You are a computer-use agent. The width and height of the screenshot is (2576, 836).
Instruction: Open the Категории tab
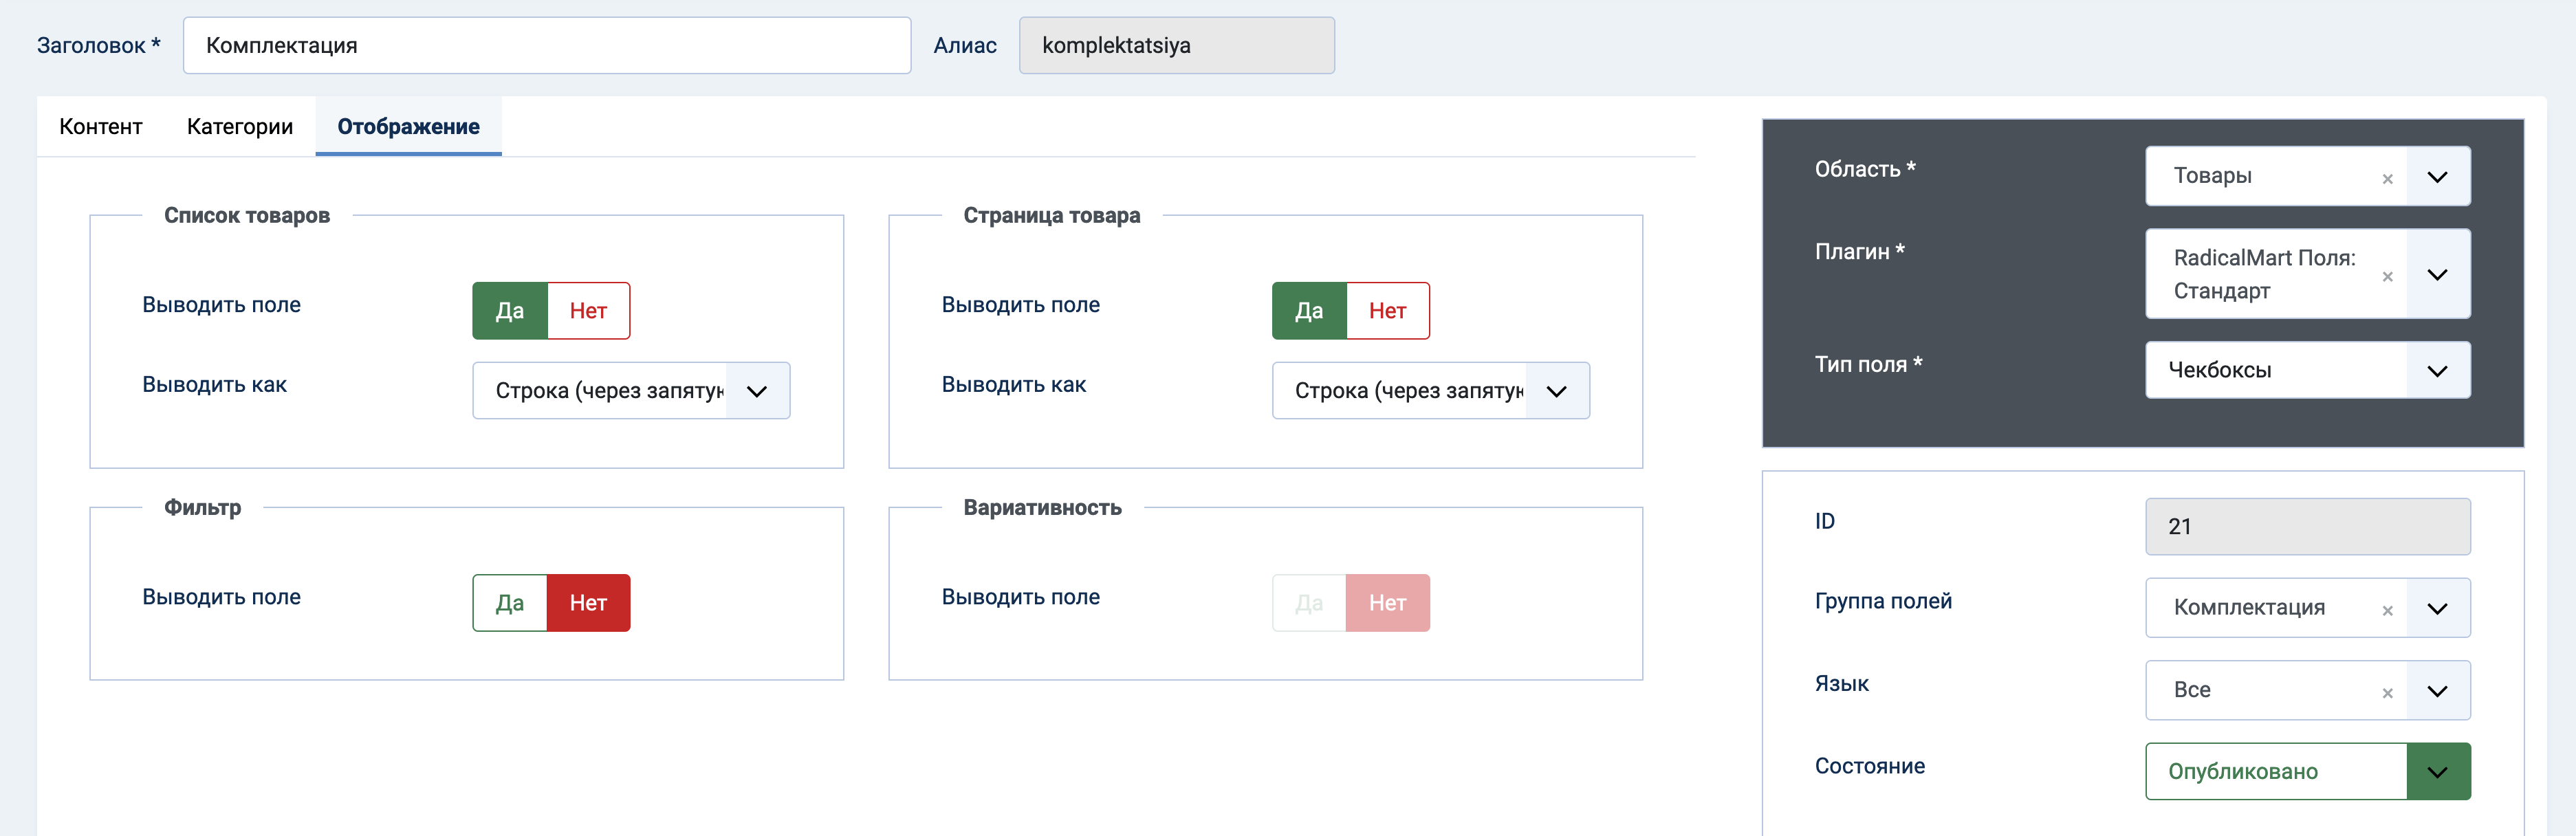click(240, 127)
